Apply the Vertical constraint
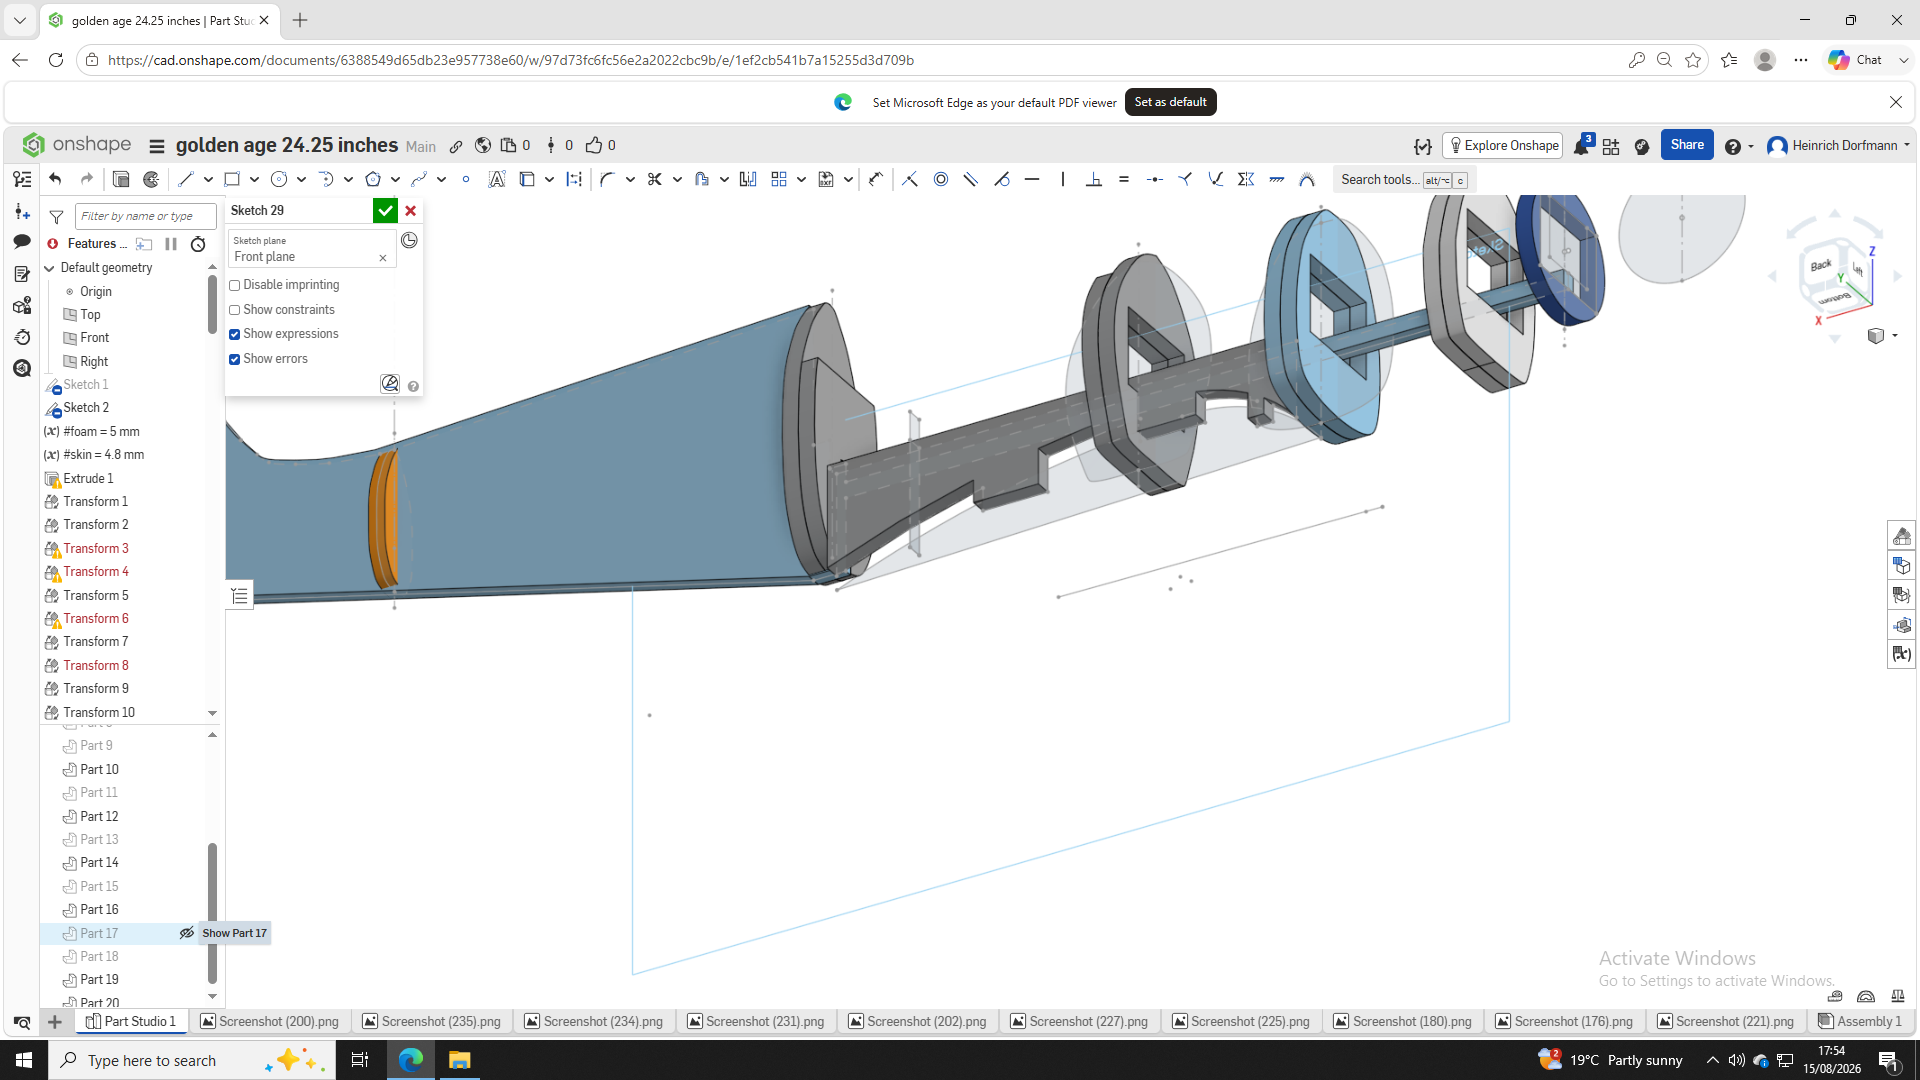The image size is (1920, 1080). tap(1063, 179)
